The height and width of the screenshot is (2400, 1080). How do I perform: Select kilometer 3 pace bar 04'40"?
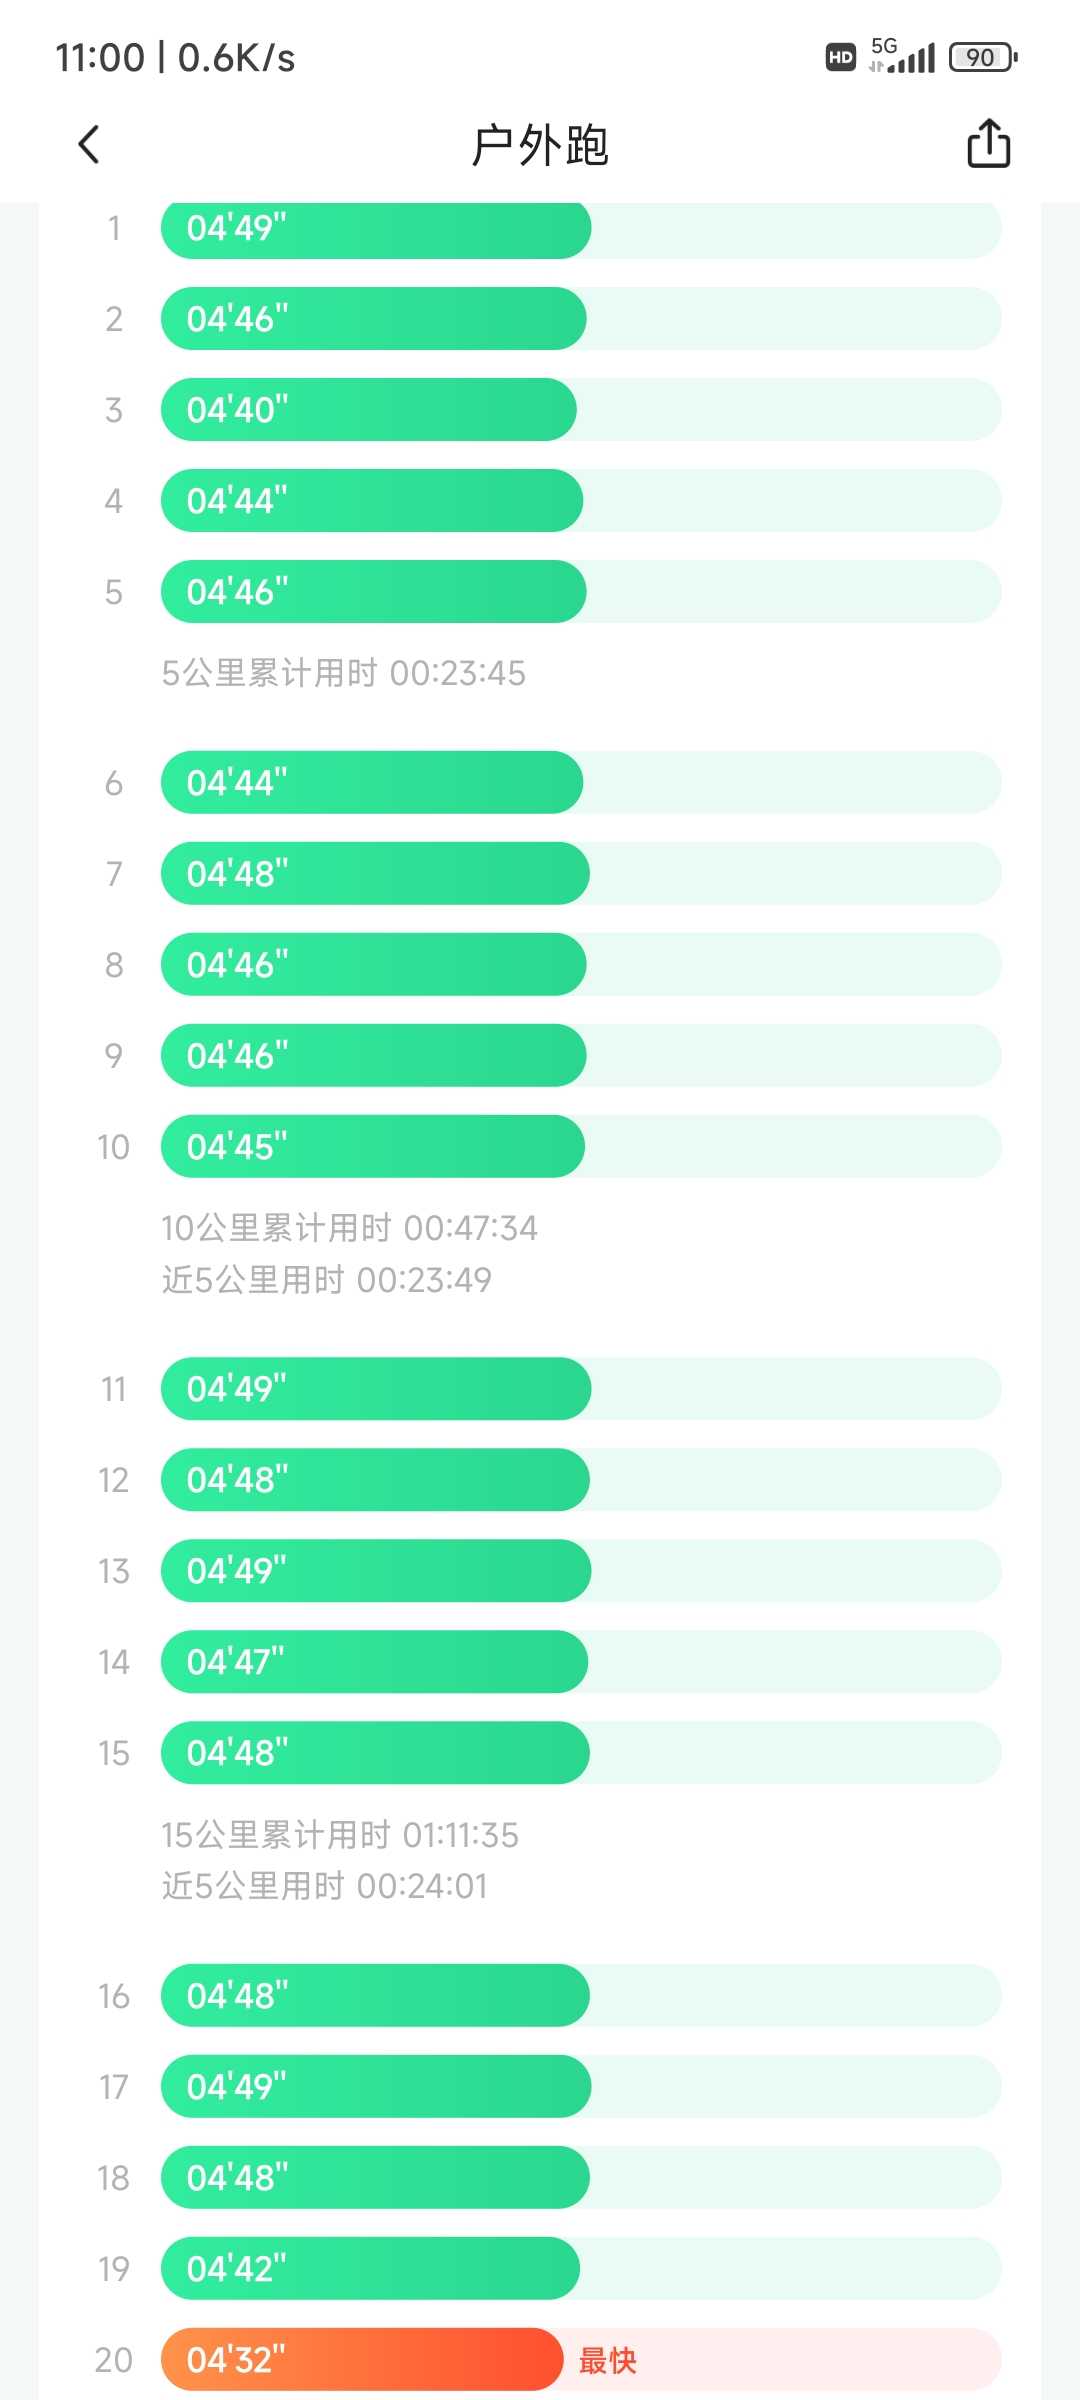point(369,410)
